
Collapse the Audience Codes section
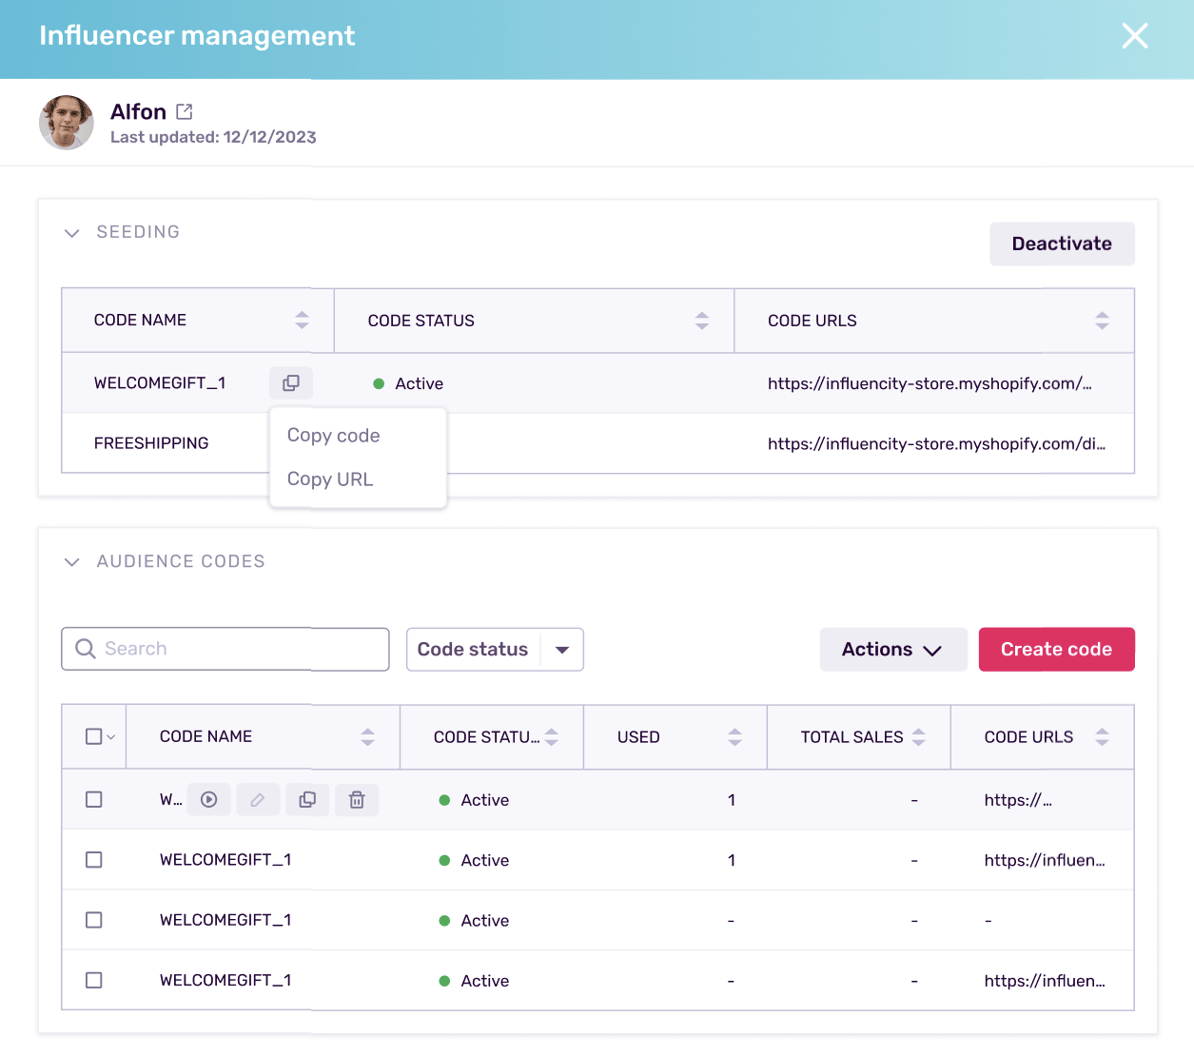(72, 562)
